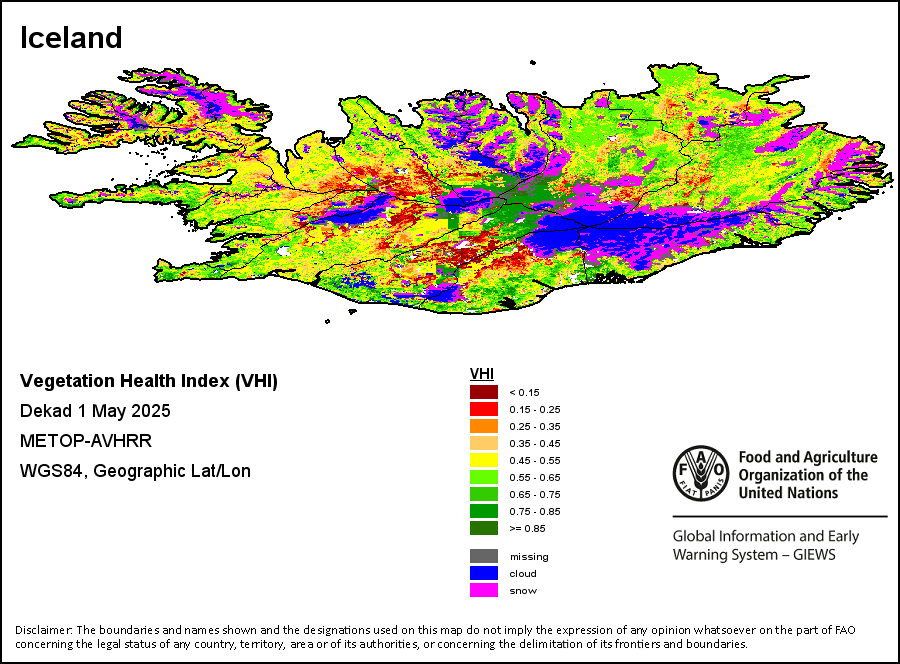The image size is (900, 664).
Task: Click 'Global Information and Early Warning System – GIEWS' text
Action: coord(766,545)
